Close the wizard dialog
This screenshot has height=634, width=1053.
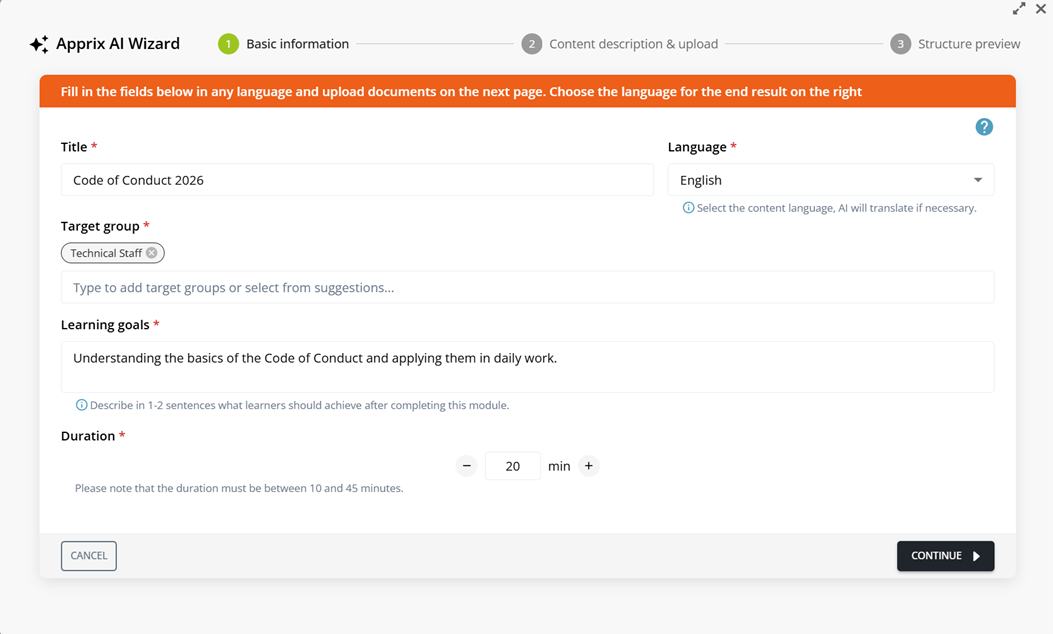[x=1041, y=9]
